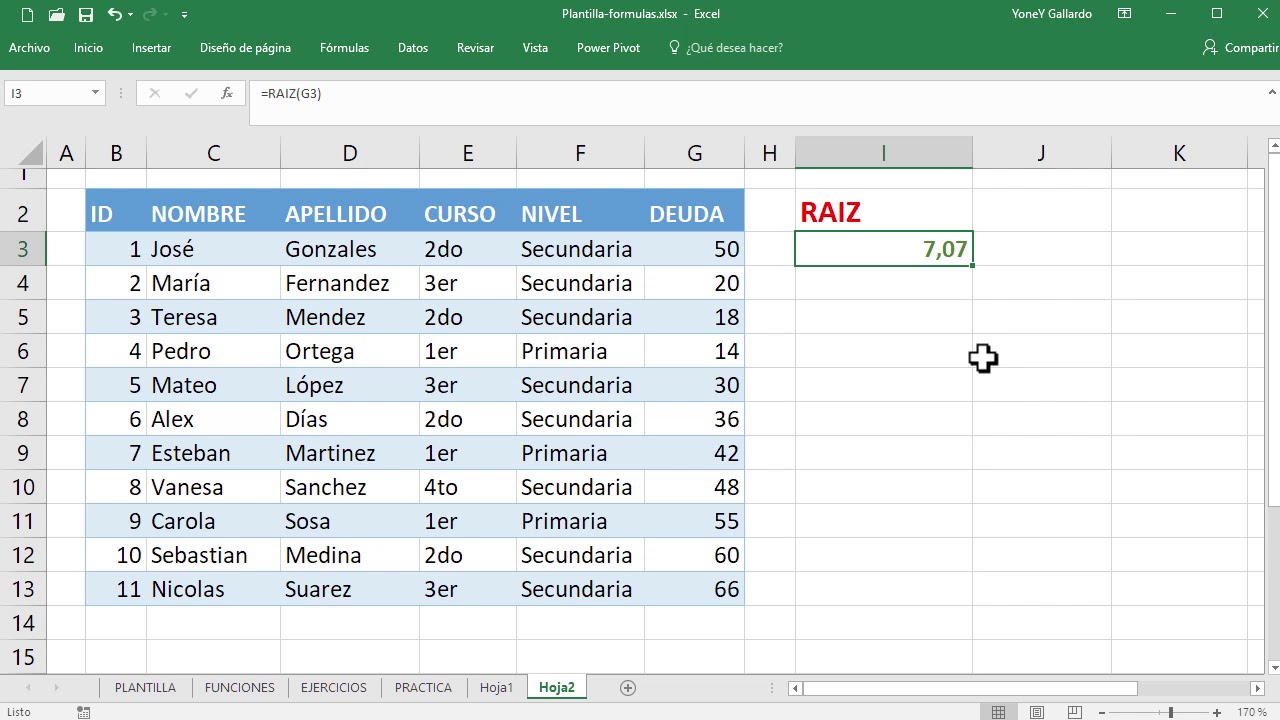Click the horizontal scrollbar thumb
This screenshot has width=1280, height=720.
[x=969, y=688]
